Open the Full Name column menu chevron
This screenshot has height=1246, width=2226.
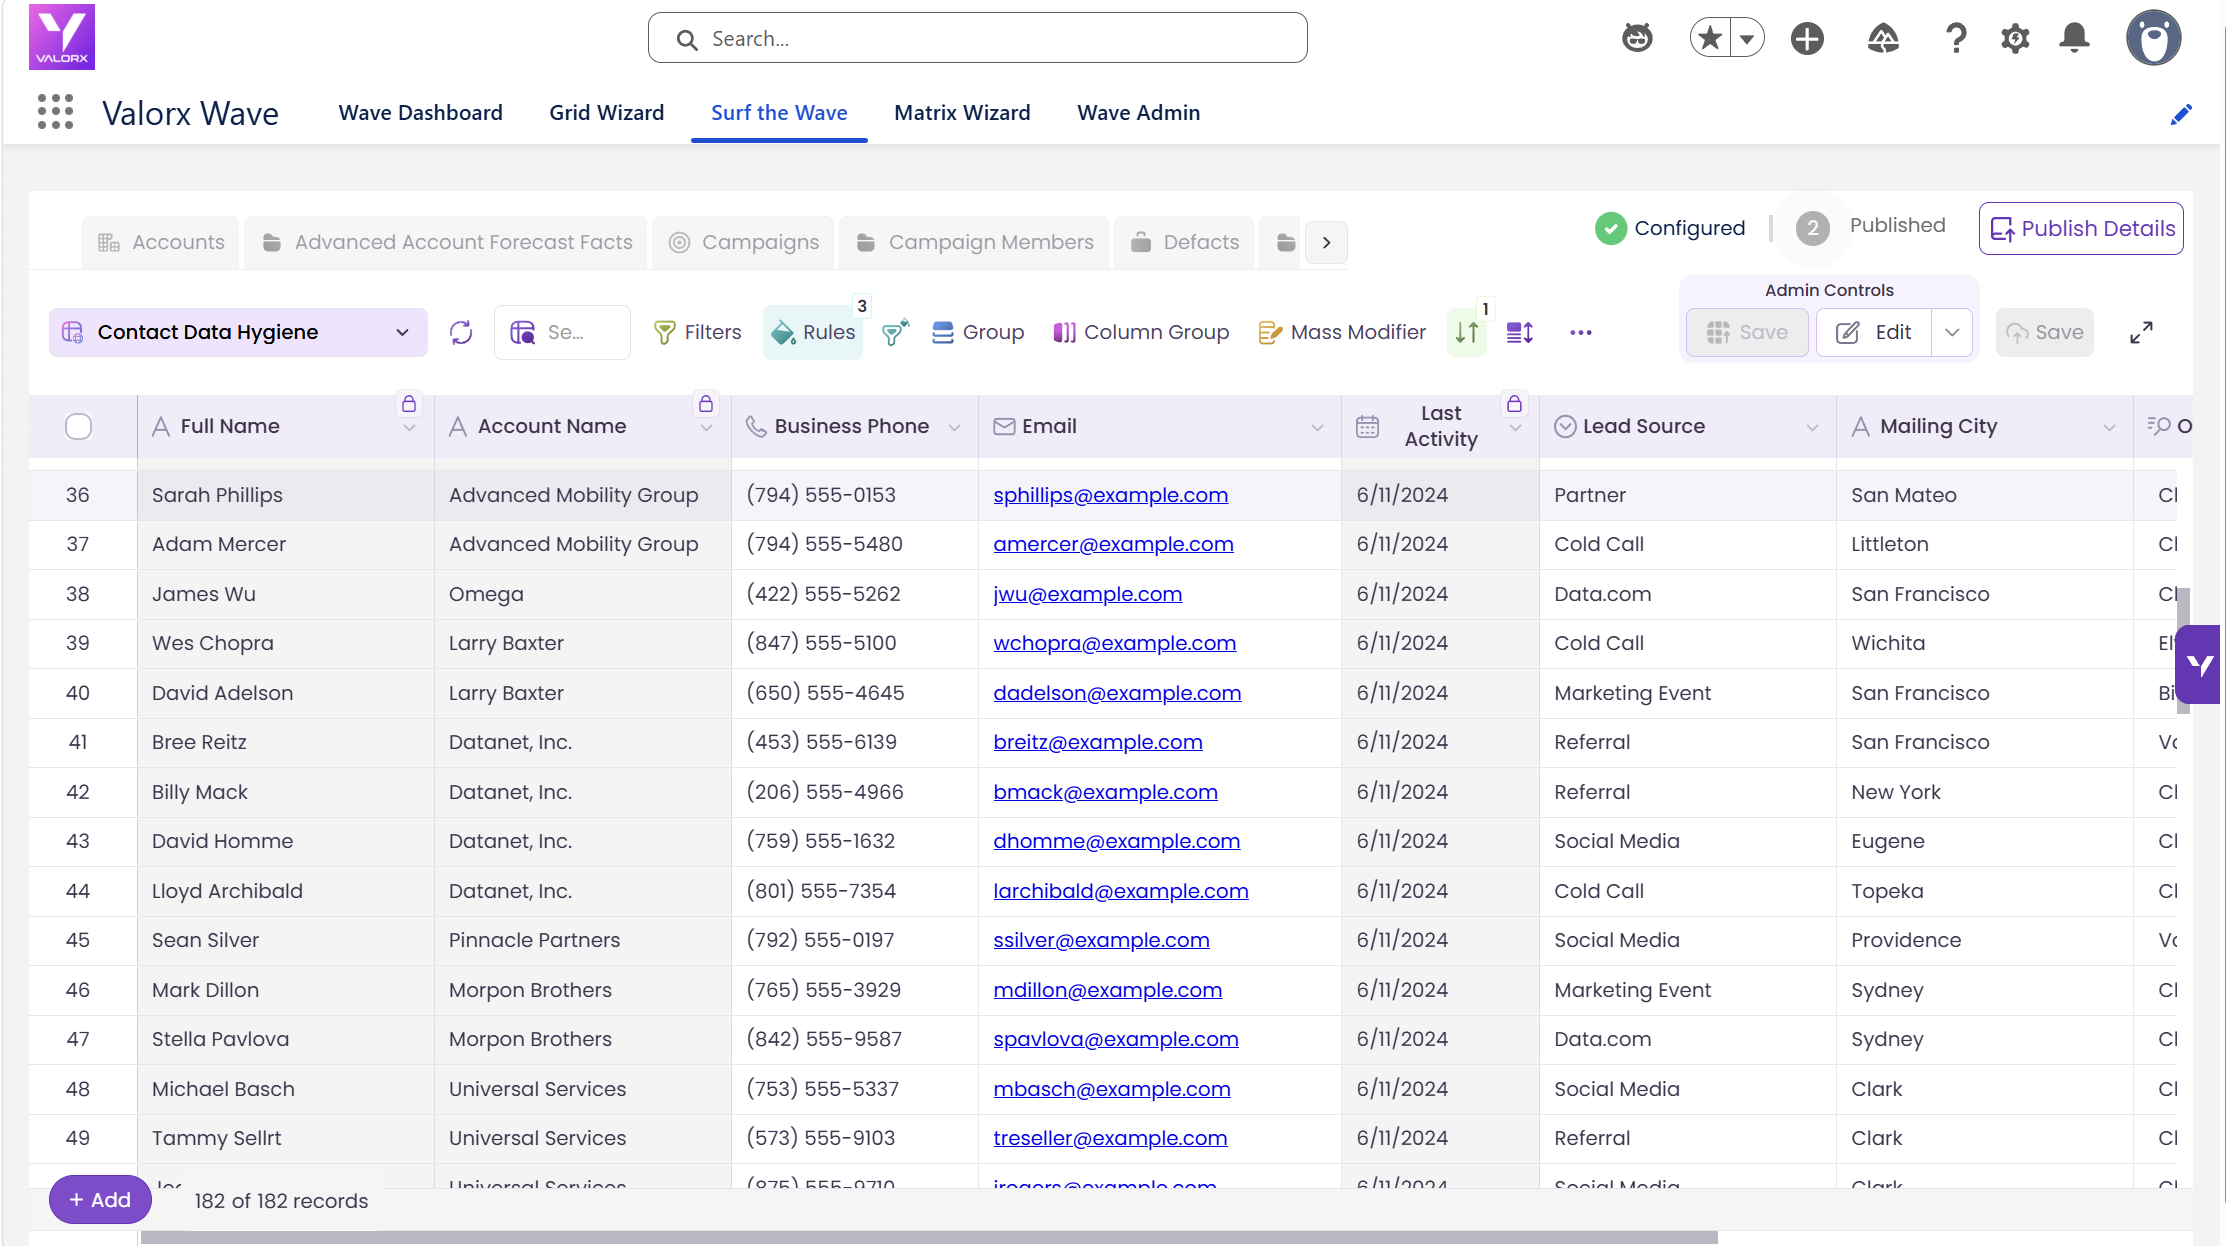tap(409, 428)
